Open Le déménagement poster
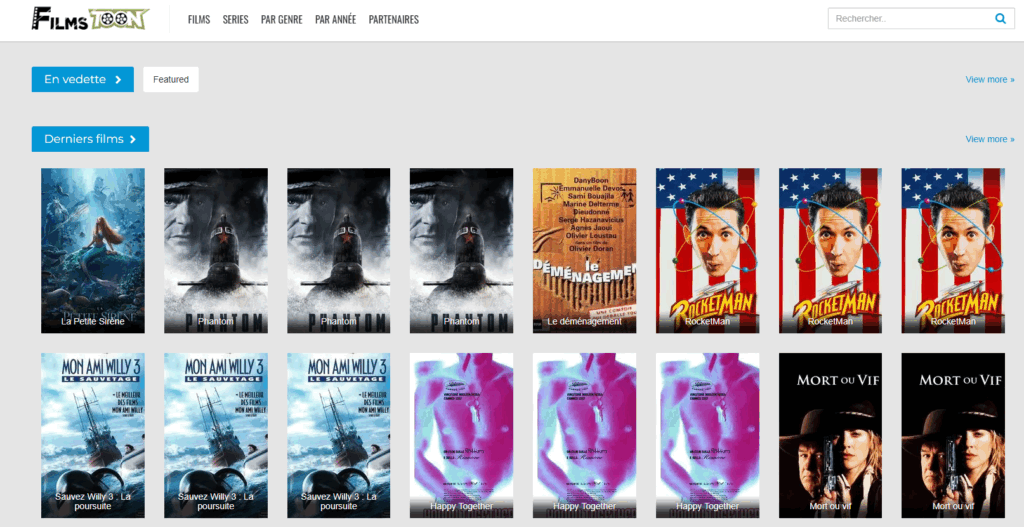The width and height of the screenshot is (1024, 527). [584, 251]
